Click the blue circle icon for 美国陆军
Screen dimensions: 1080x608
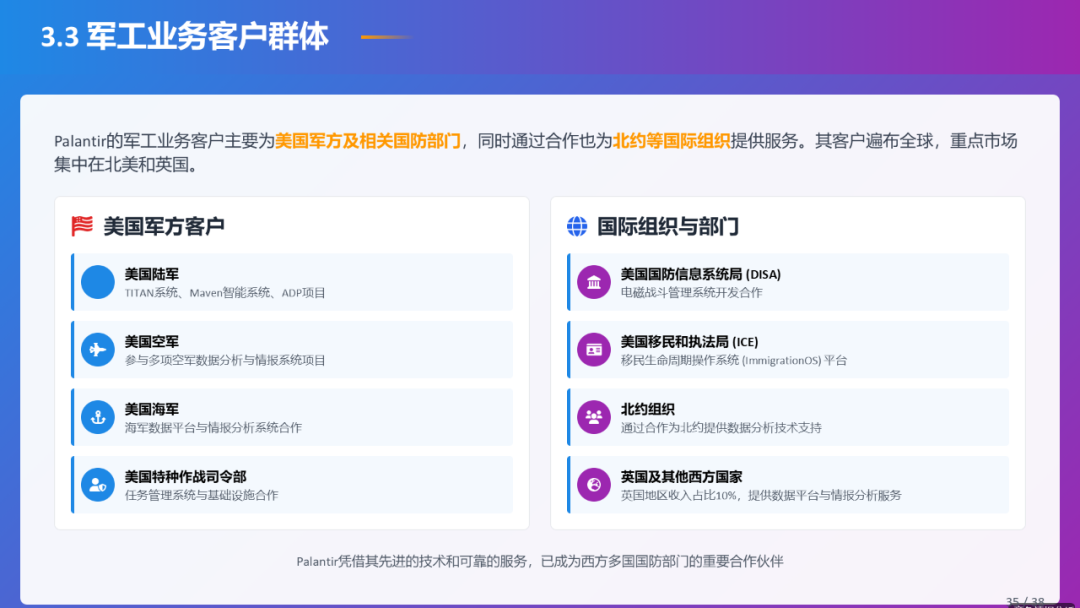98,282
